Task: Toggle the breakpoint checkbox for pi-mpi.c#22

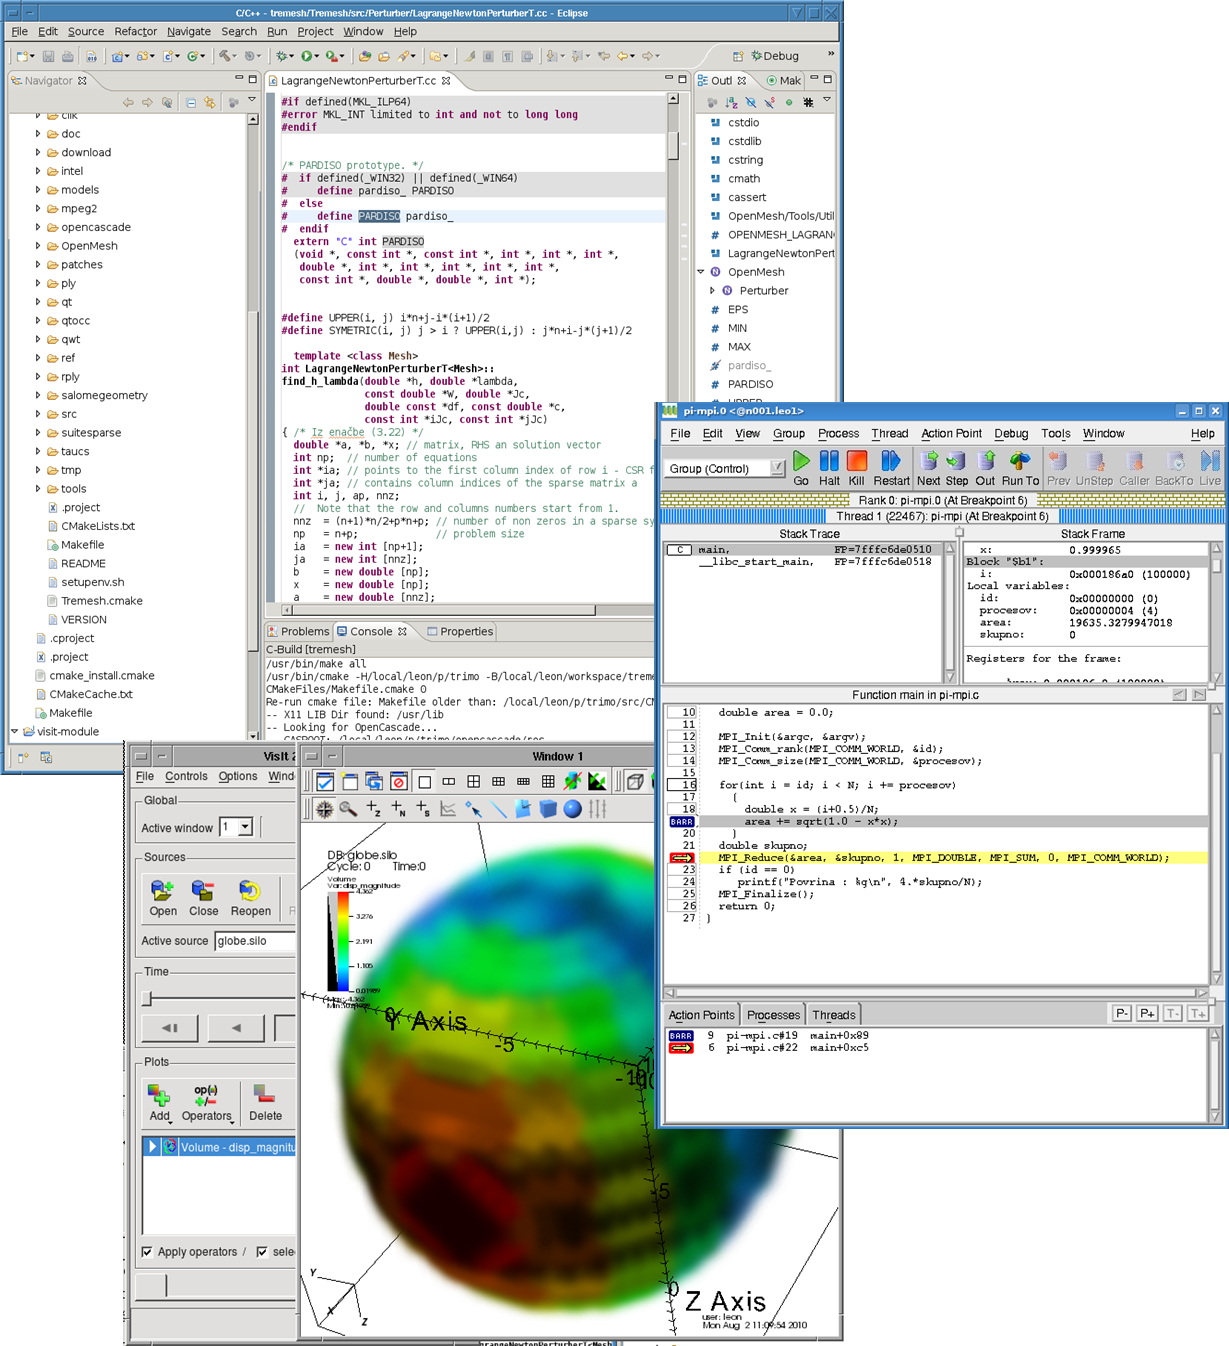Action: pos(681,1048)
